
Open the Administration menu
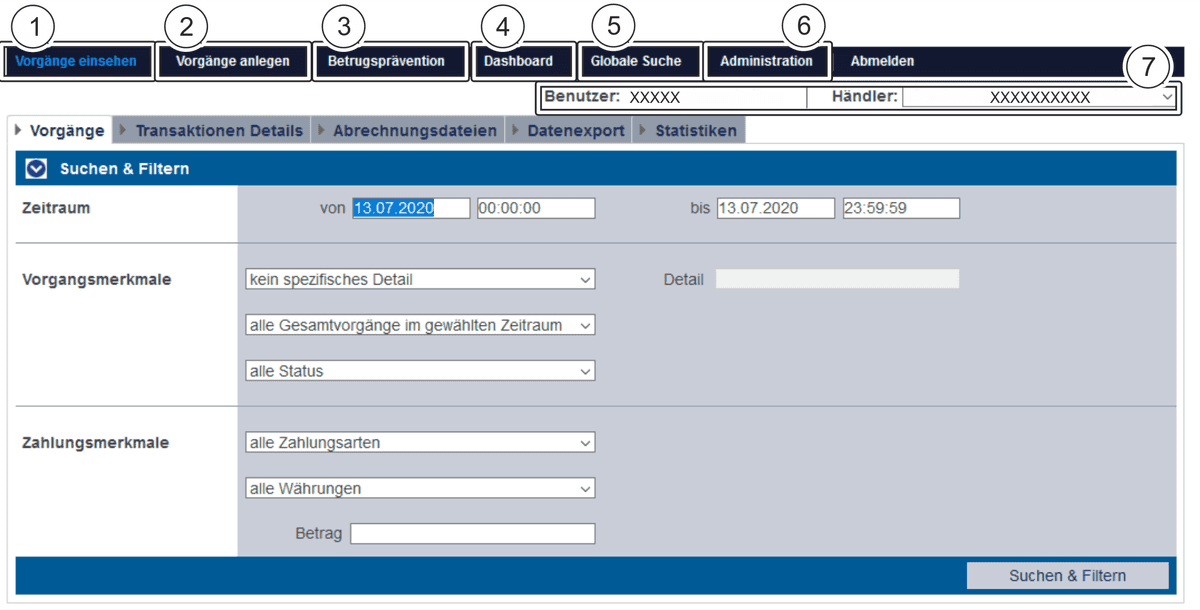(x=766, y=61)
